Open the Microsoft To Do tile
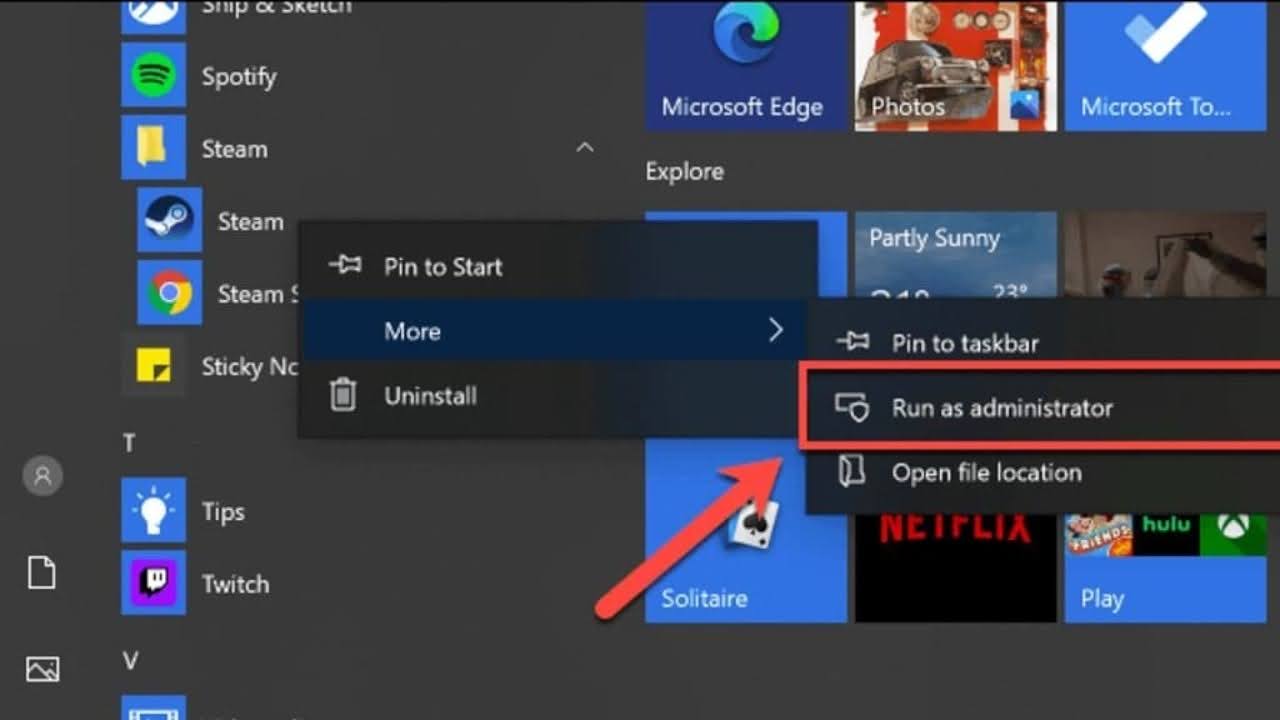This screenshot has height=720, width=1280. coord(1165,65)
